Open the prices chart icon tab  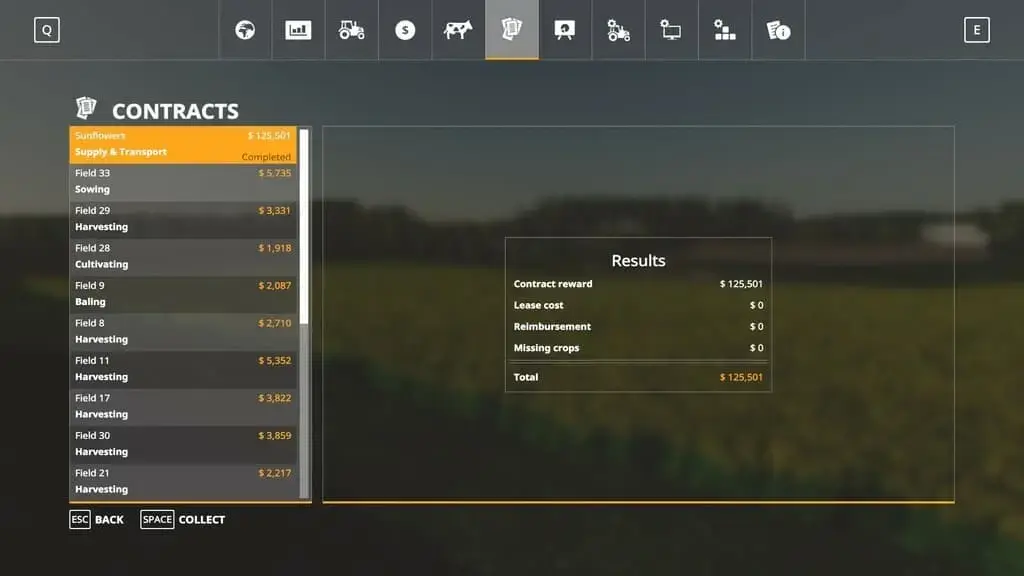(298, 30)
